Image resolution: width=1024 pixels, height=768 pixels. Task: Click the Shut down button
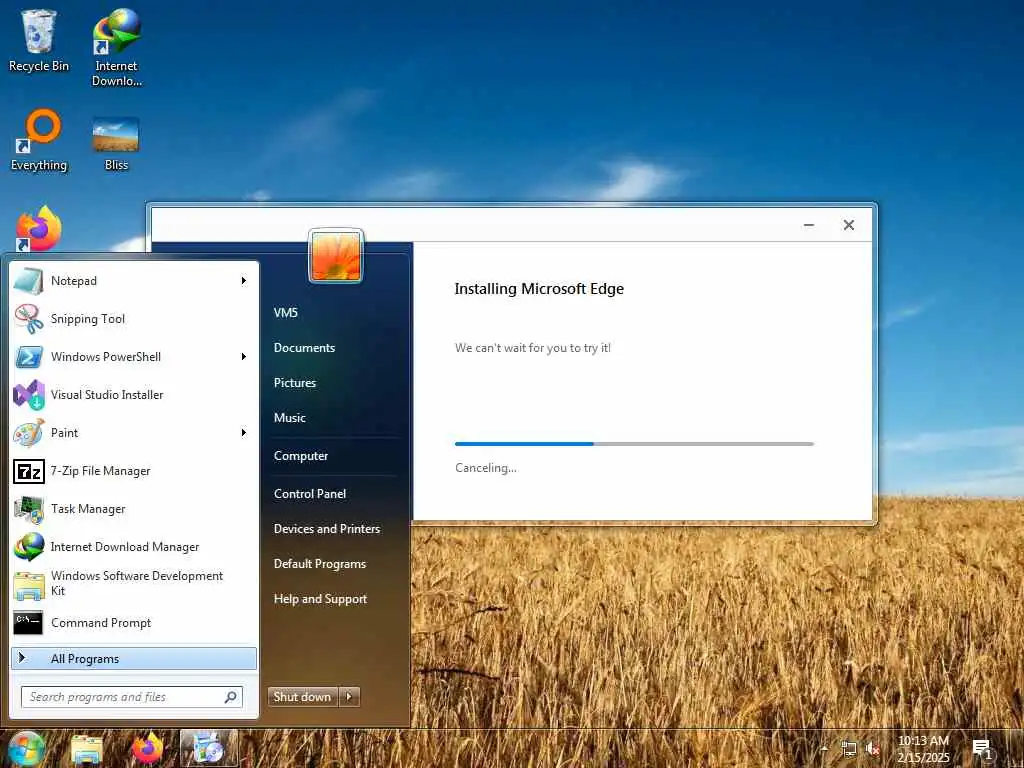[x=303, y=697]
